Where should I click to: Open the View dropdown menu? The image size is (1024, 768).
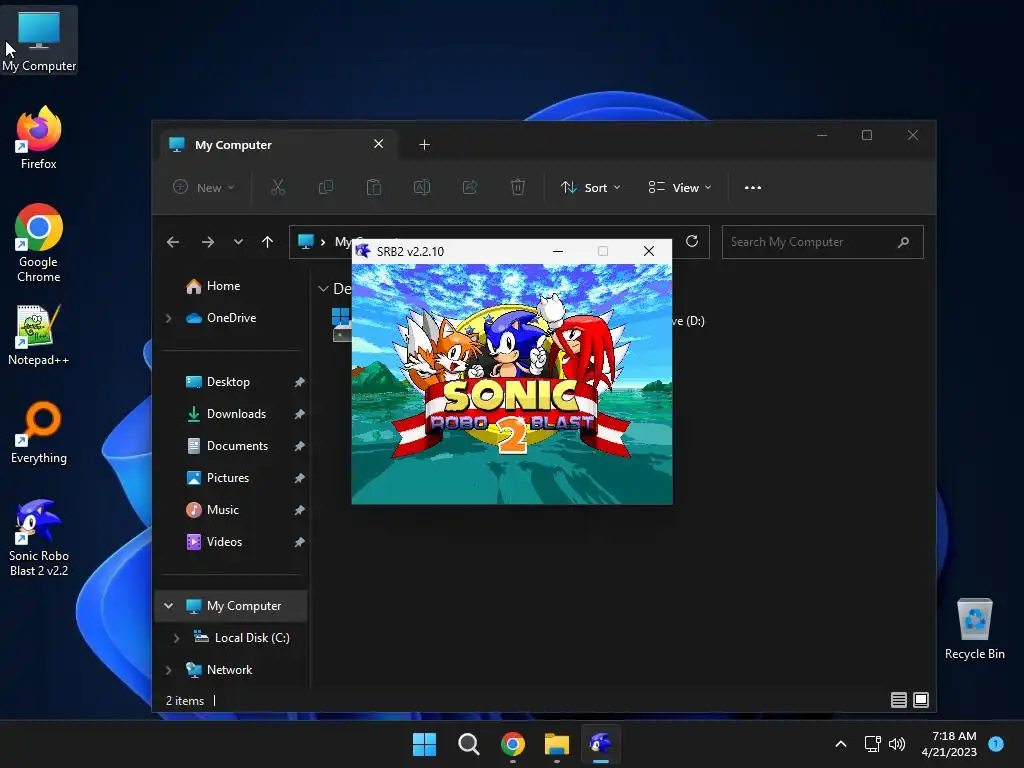click(x=680, y=187)
